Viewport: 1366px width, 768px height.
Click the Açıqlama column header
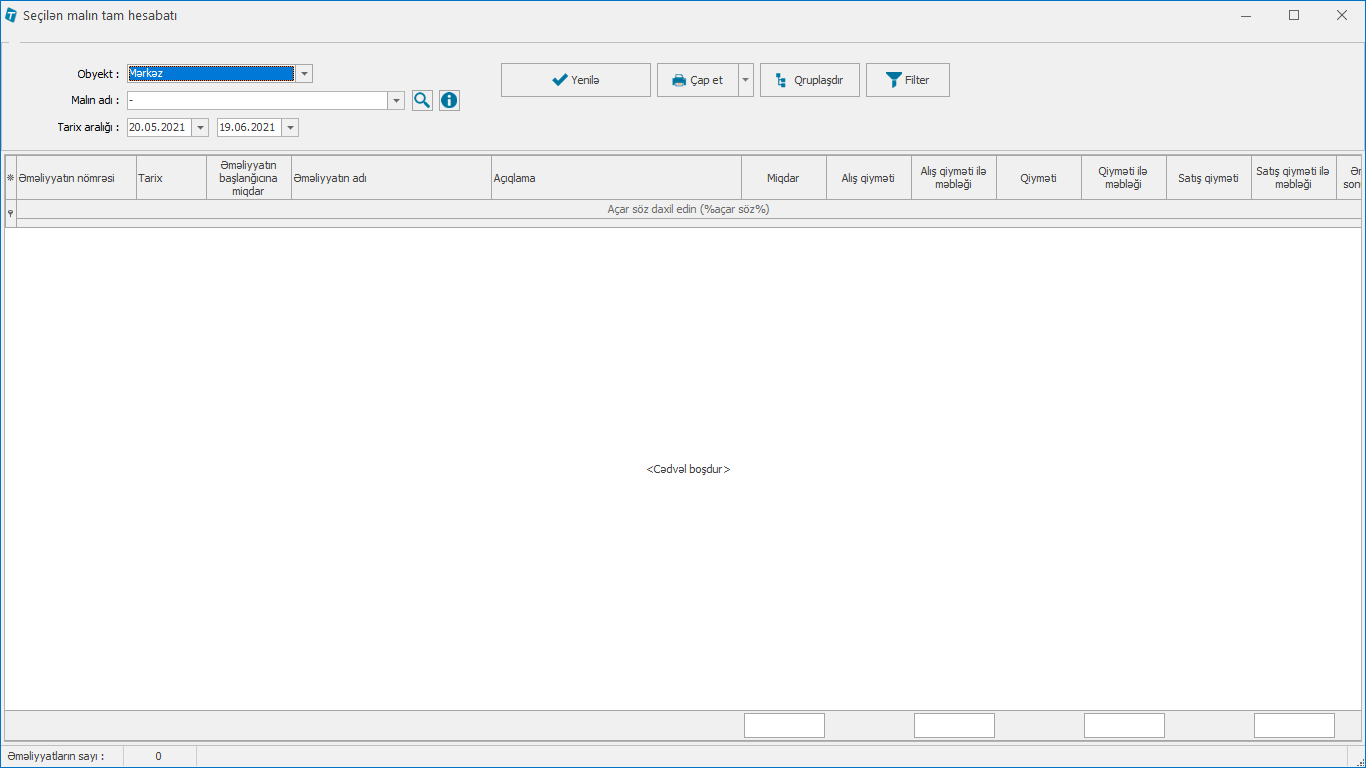[615, 178]
